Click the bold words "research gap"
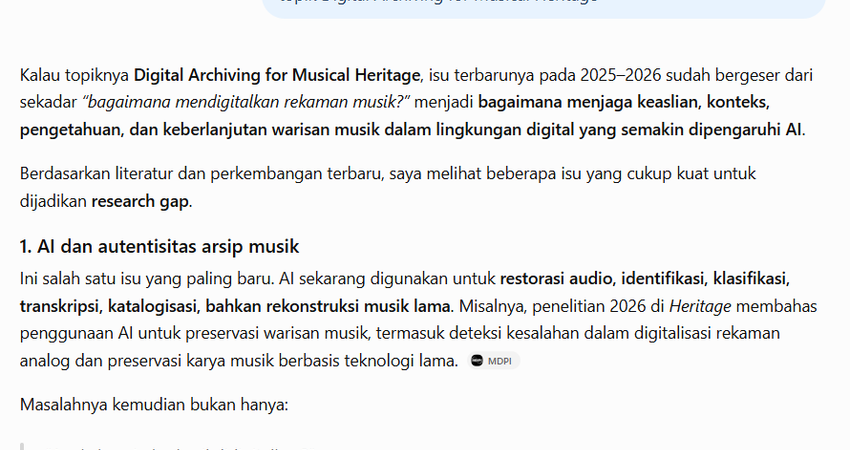 (x=140, y=201)
